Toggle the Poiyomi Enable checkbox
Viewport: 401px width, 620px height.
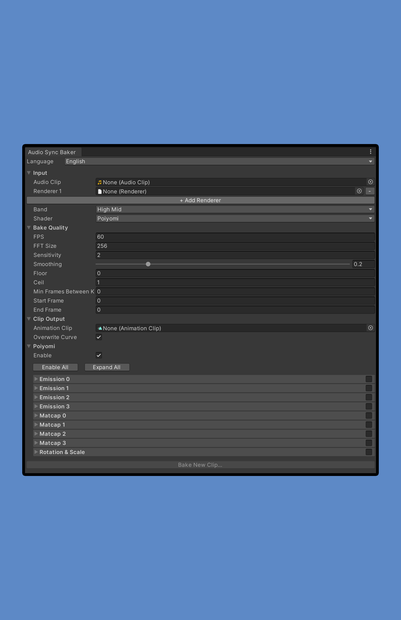coord(99,355)
